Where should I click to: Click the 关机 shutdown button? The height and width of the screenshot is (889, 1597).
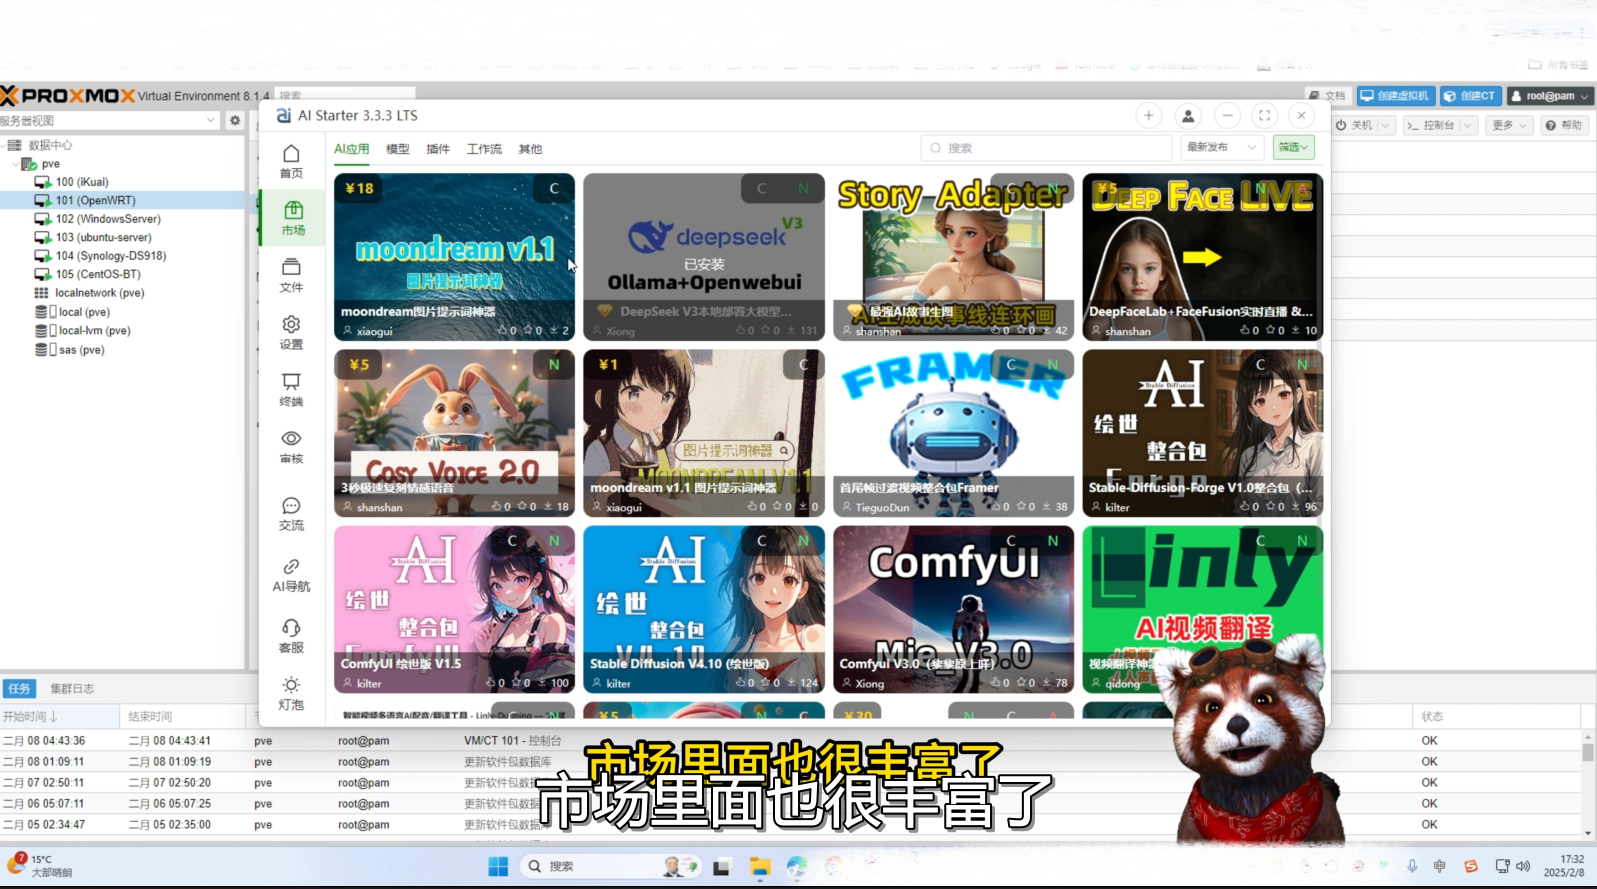1356,125
